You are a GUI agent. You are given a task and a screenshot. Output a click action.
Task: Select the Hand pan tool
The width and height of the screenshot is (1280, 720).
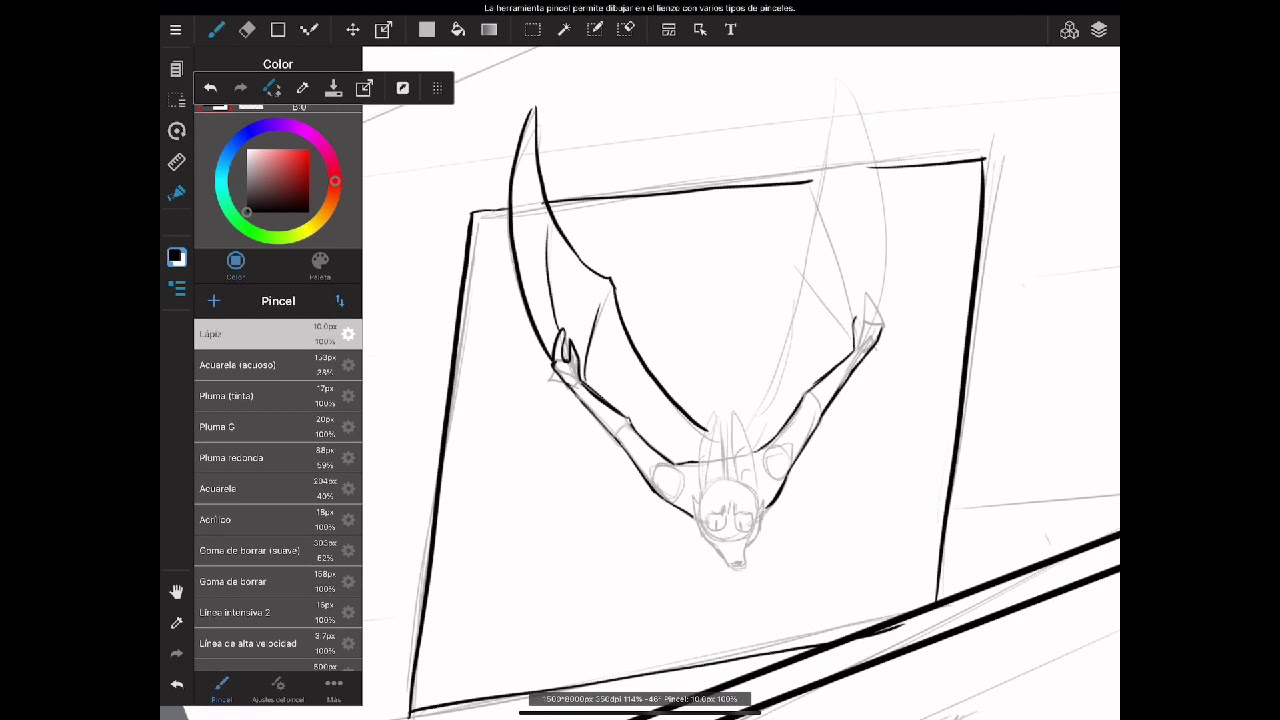pos(177,592)
